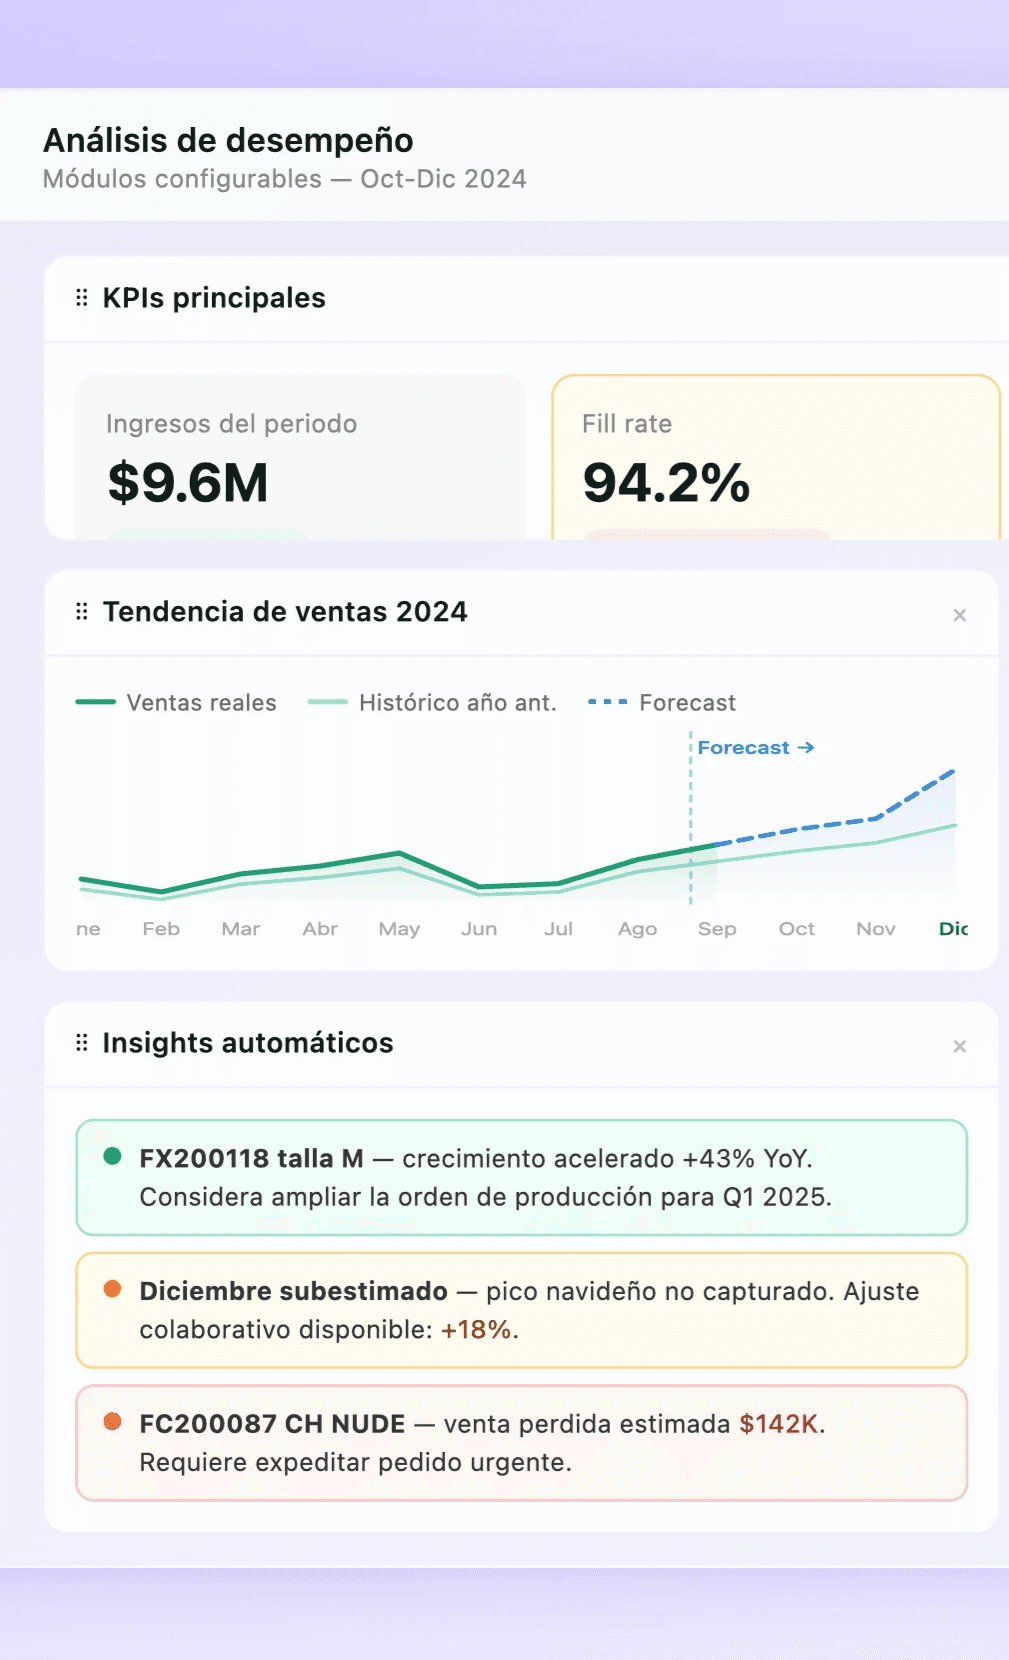Grab the Tendencia de ventas drag handle
Image resolution: width=1009 pixels, height=1660 pixels.
coord(82,611)
